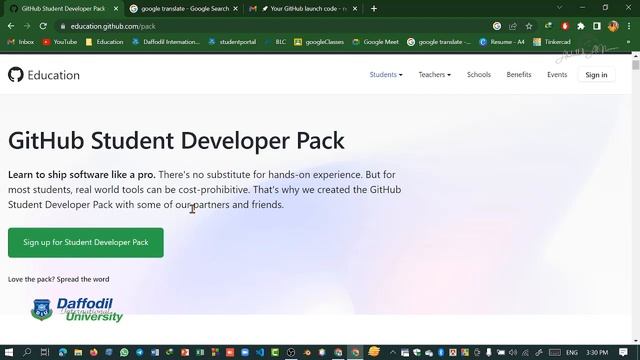Click the Google icon in the address bar
The image size is (640, 360).
pyautogui.click(x=497, y=26)
